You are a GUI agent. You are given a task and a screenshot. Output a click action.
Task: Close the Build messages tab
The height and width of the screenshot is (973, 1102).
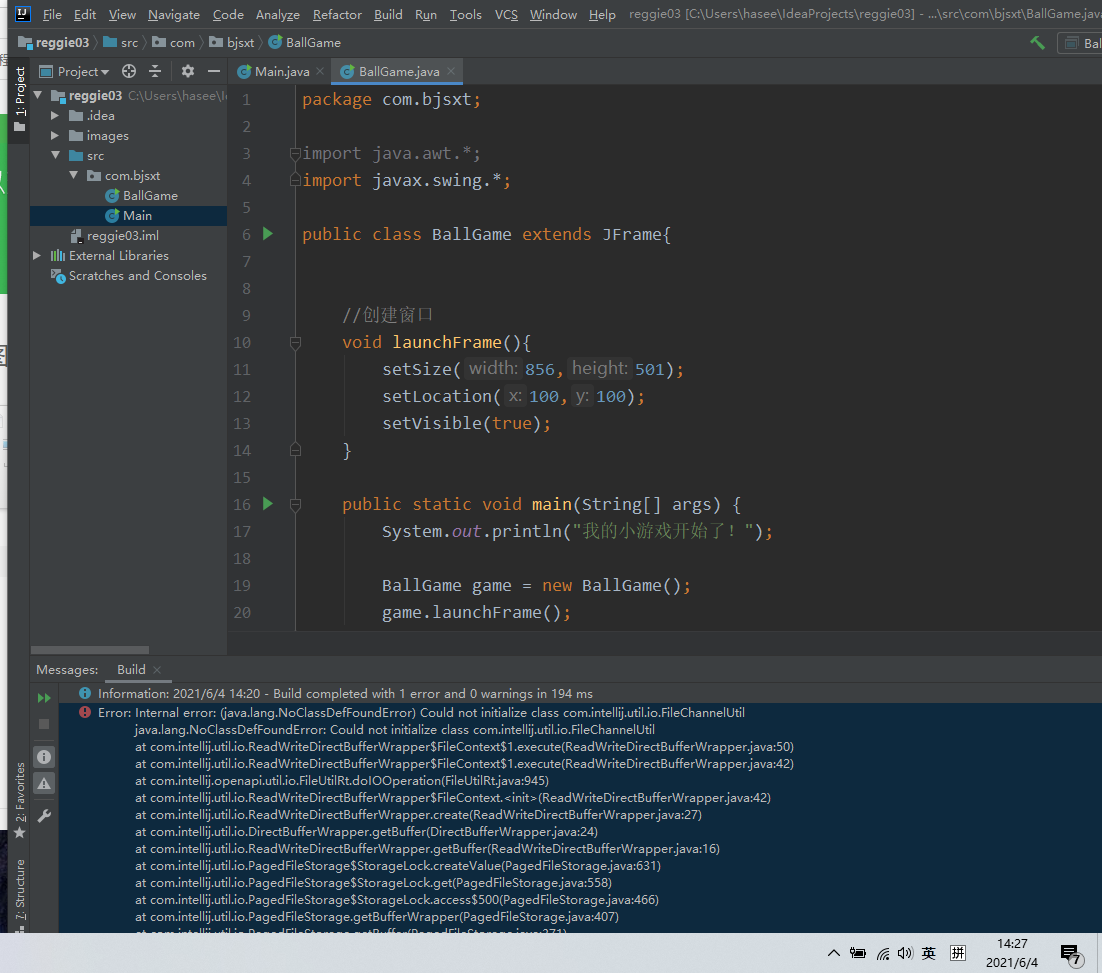(157, 670)
